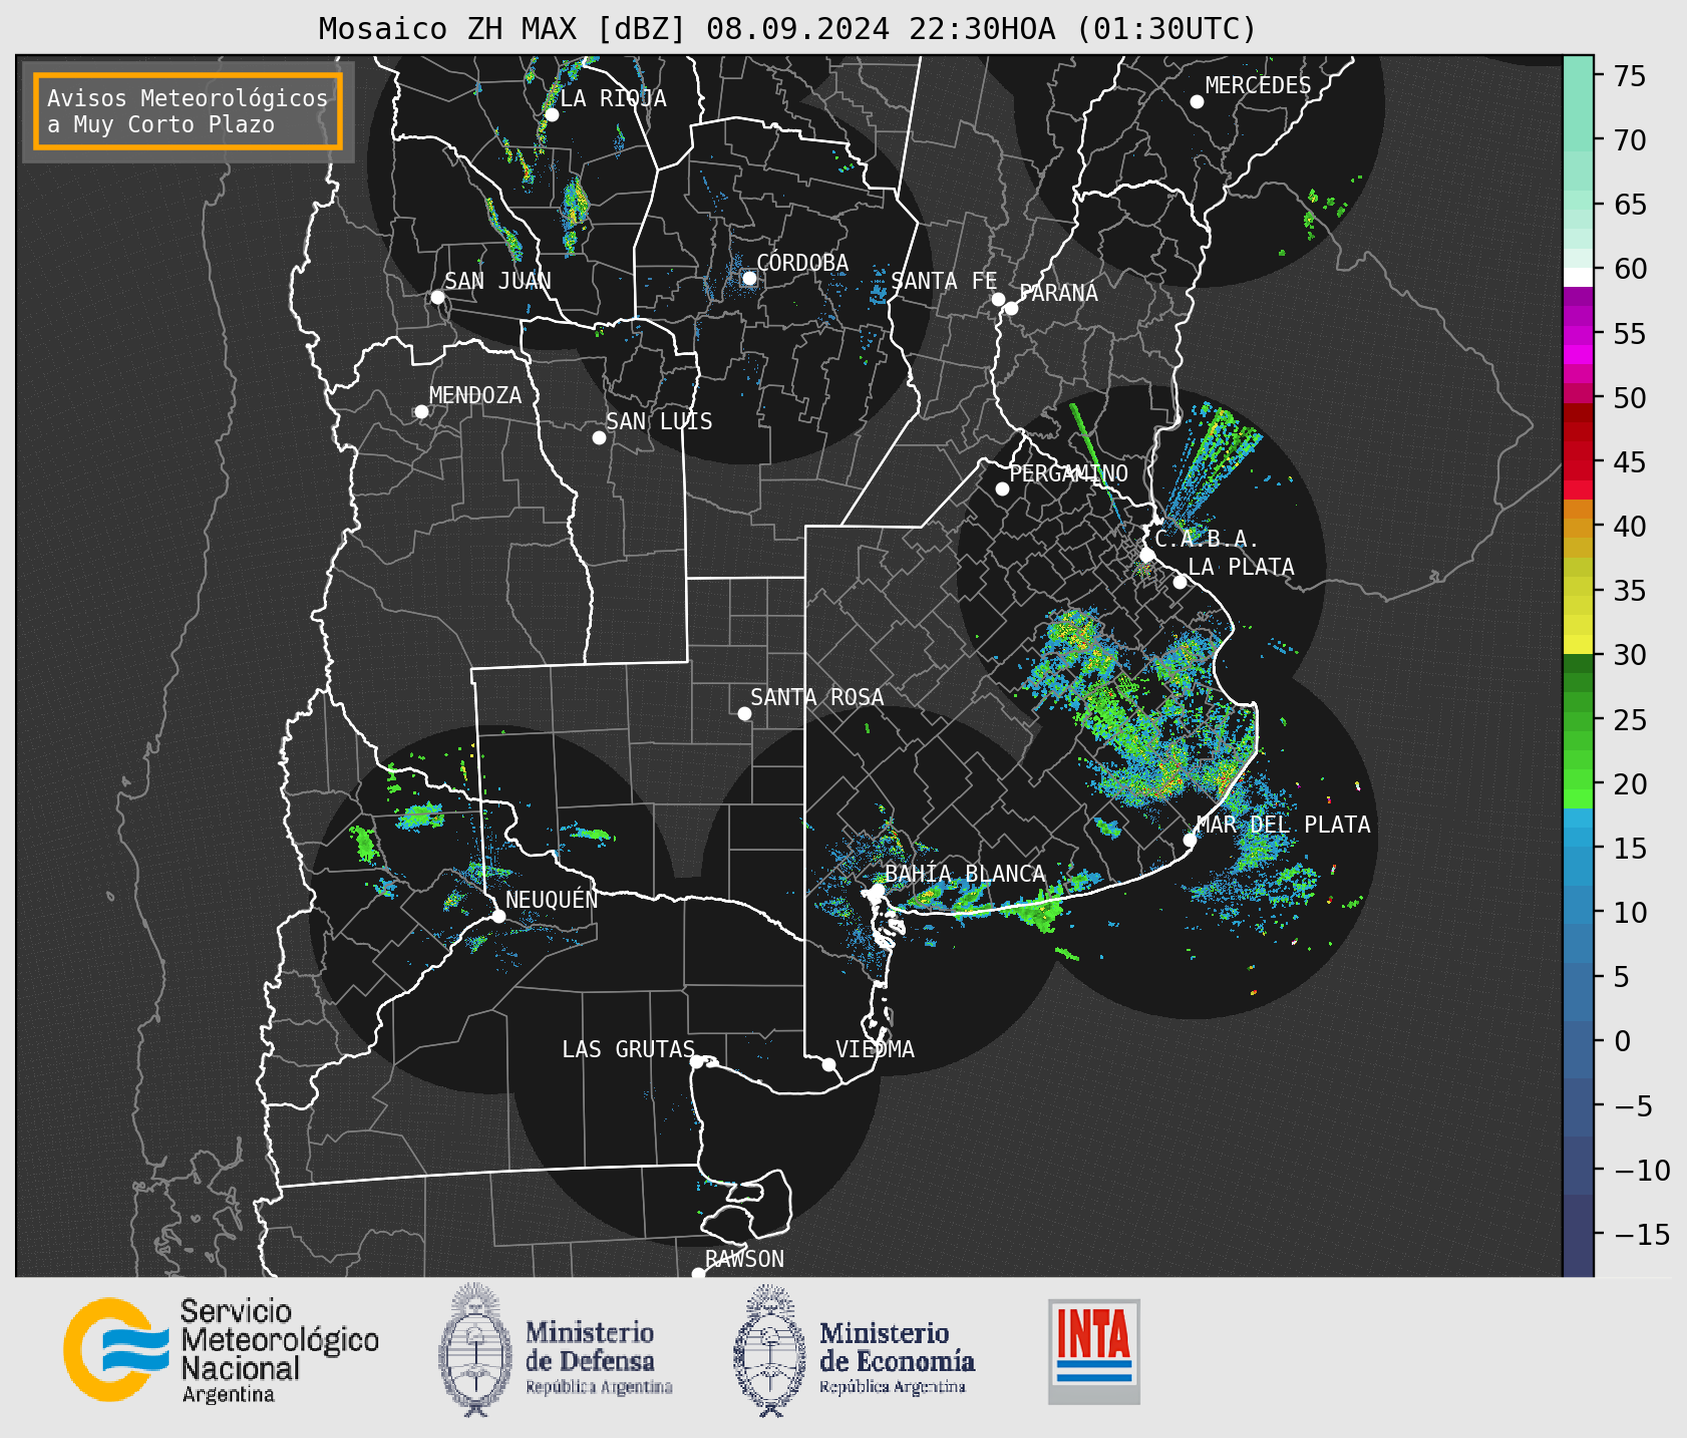Click the BAHÍA BLANCA city label
Image resolution: width=1687 pixels, height=1438 pixels.
tap(965, 874)
